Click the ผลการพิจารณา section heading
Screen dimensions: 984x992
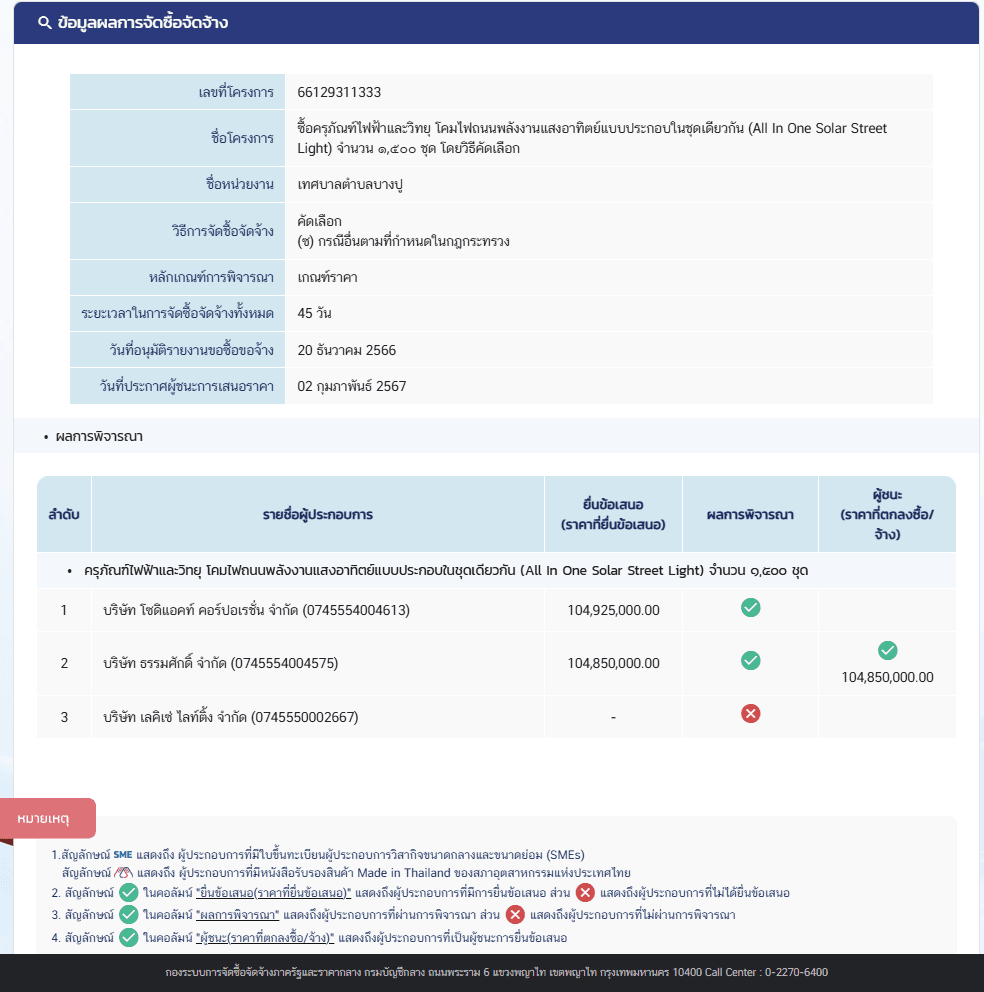click(x=99, y=436)
